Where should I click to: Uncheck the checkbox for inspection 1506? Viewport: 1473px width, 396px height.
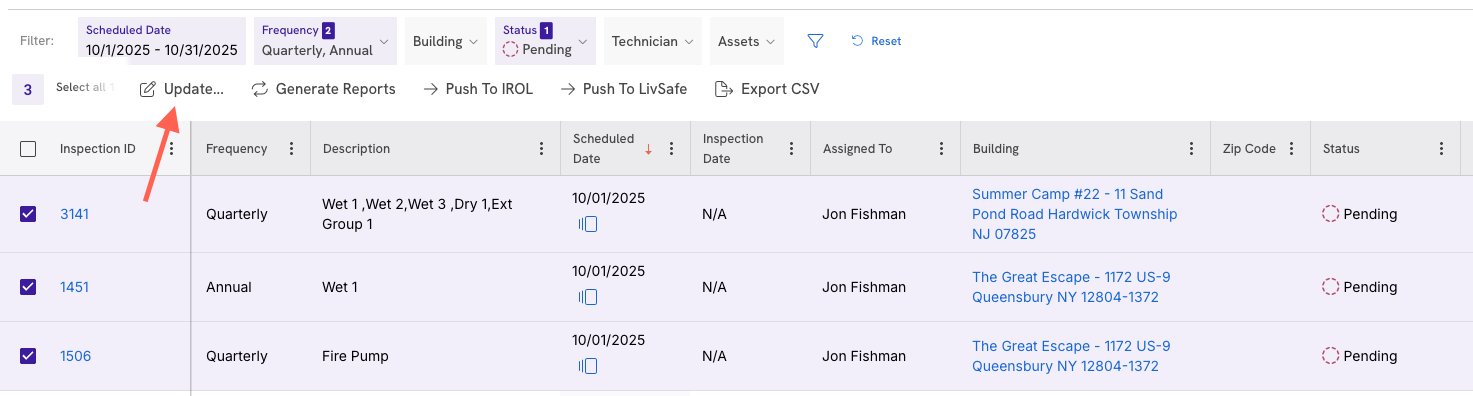(28, 356)
